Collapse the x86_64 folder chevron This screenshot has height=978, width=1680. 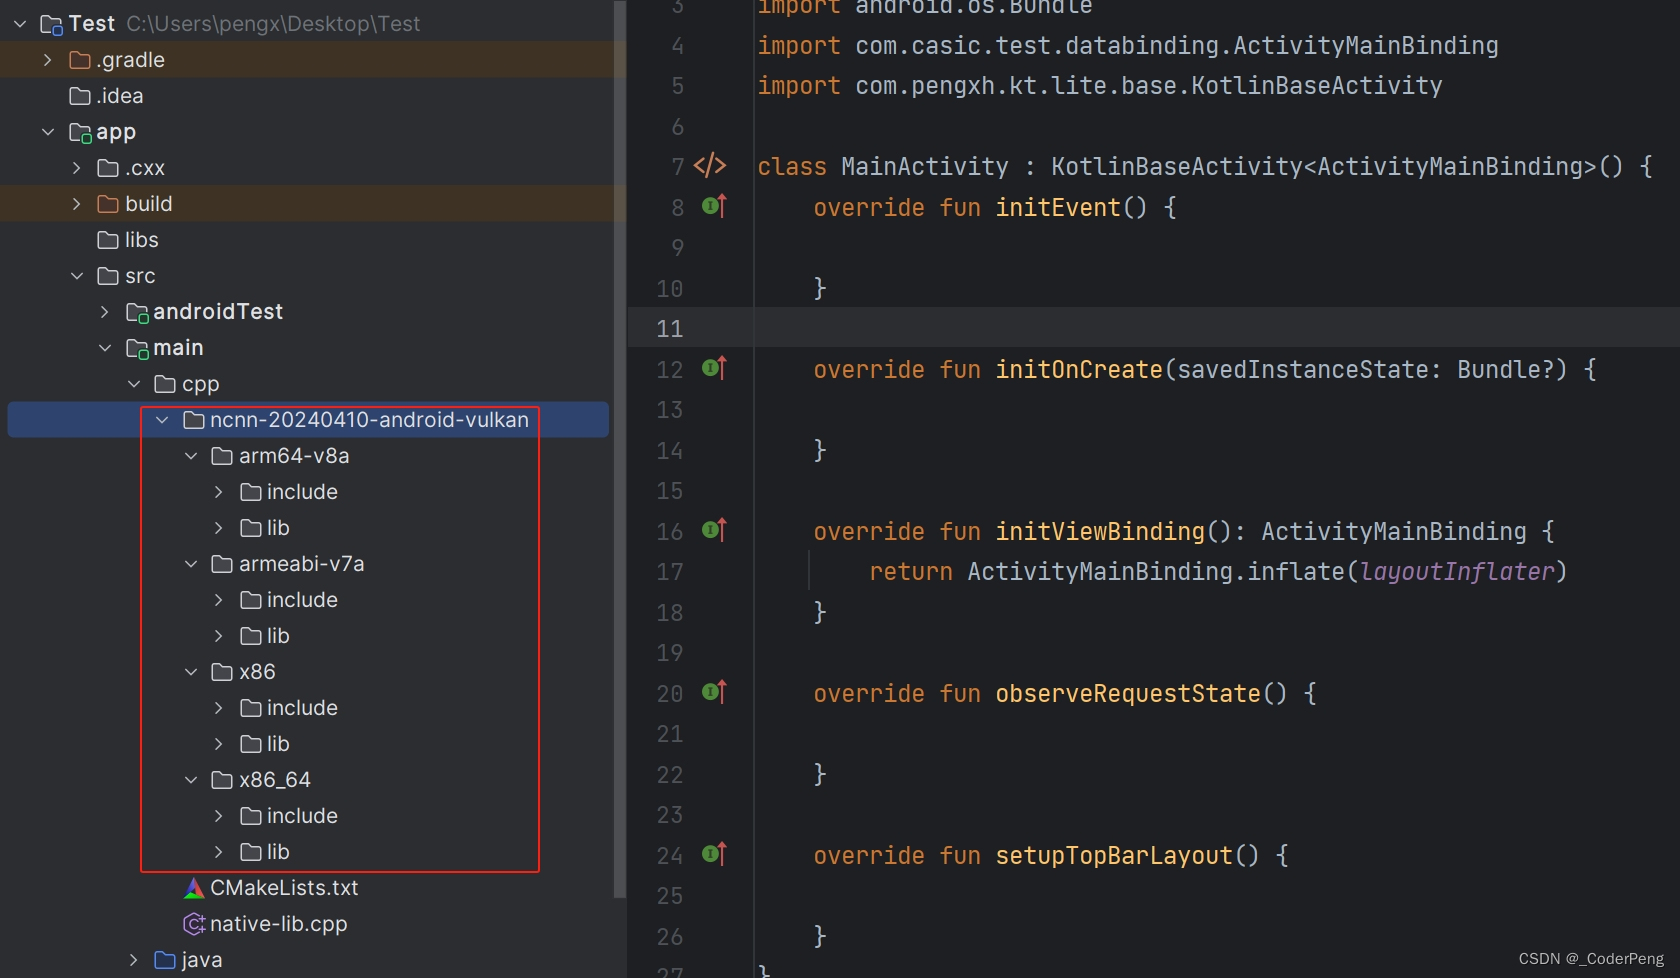click(x=191, y=780)
